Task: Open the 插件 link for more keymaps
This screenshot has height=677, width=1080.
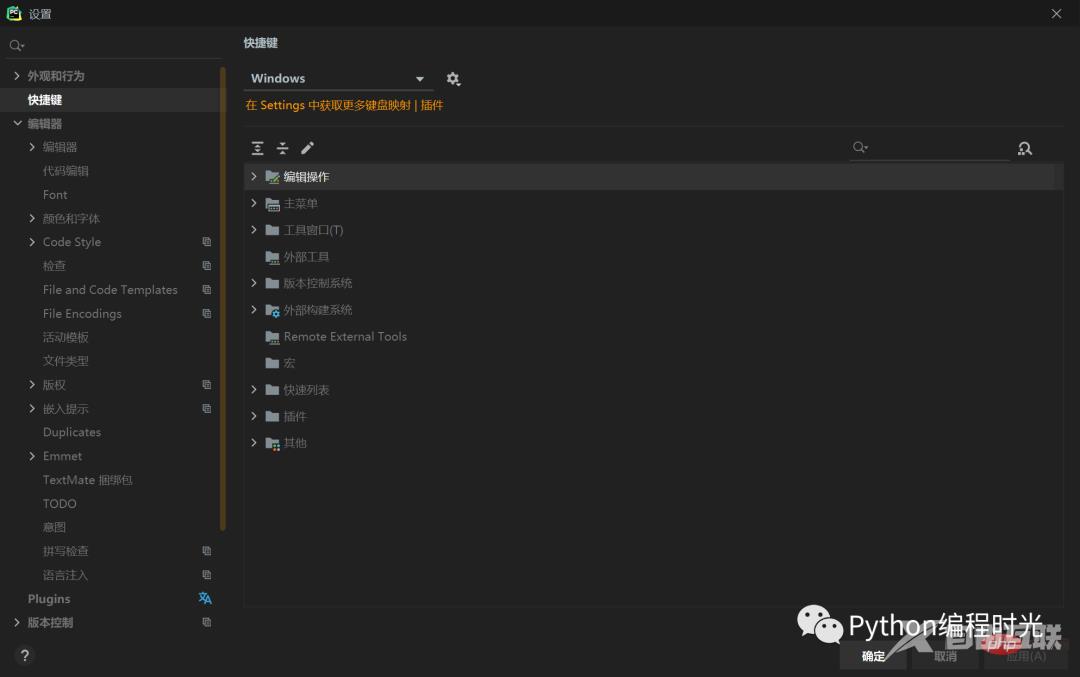Action: [x=431, y=104]
